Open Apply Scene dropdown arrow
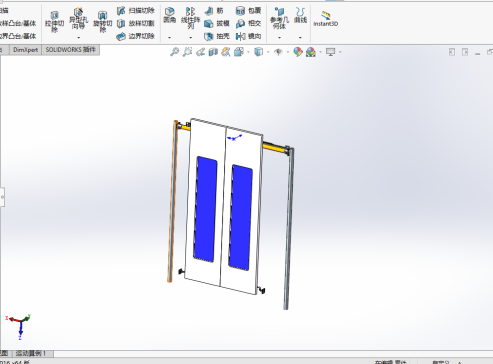 320,52
